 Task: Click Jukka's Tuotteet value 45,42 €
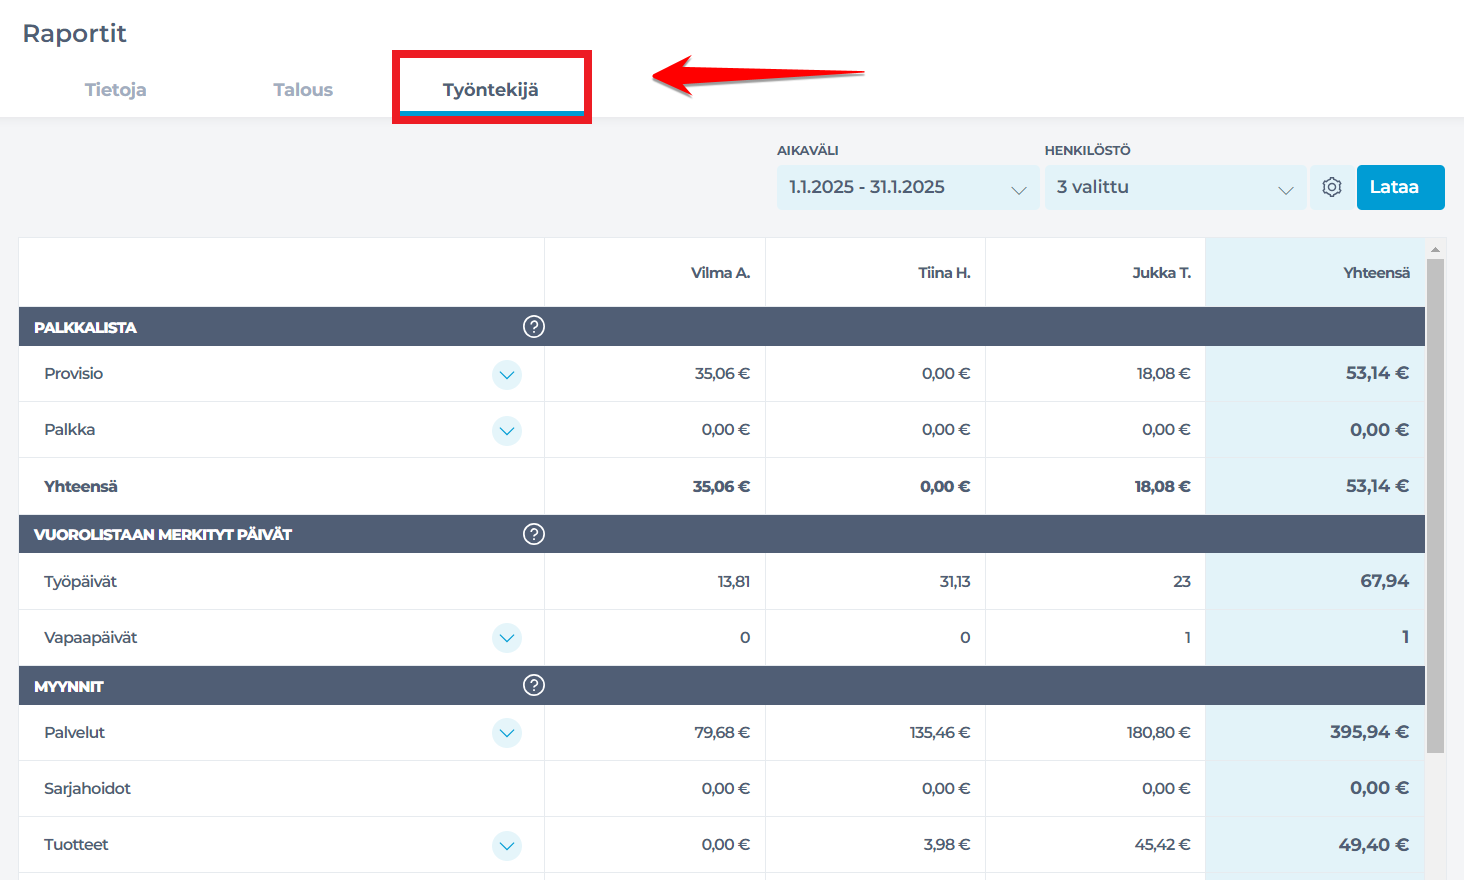click(1162, 845)
